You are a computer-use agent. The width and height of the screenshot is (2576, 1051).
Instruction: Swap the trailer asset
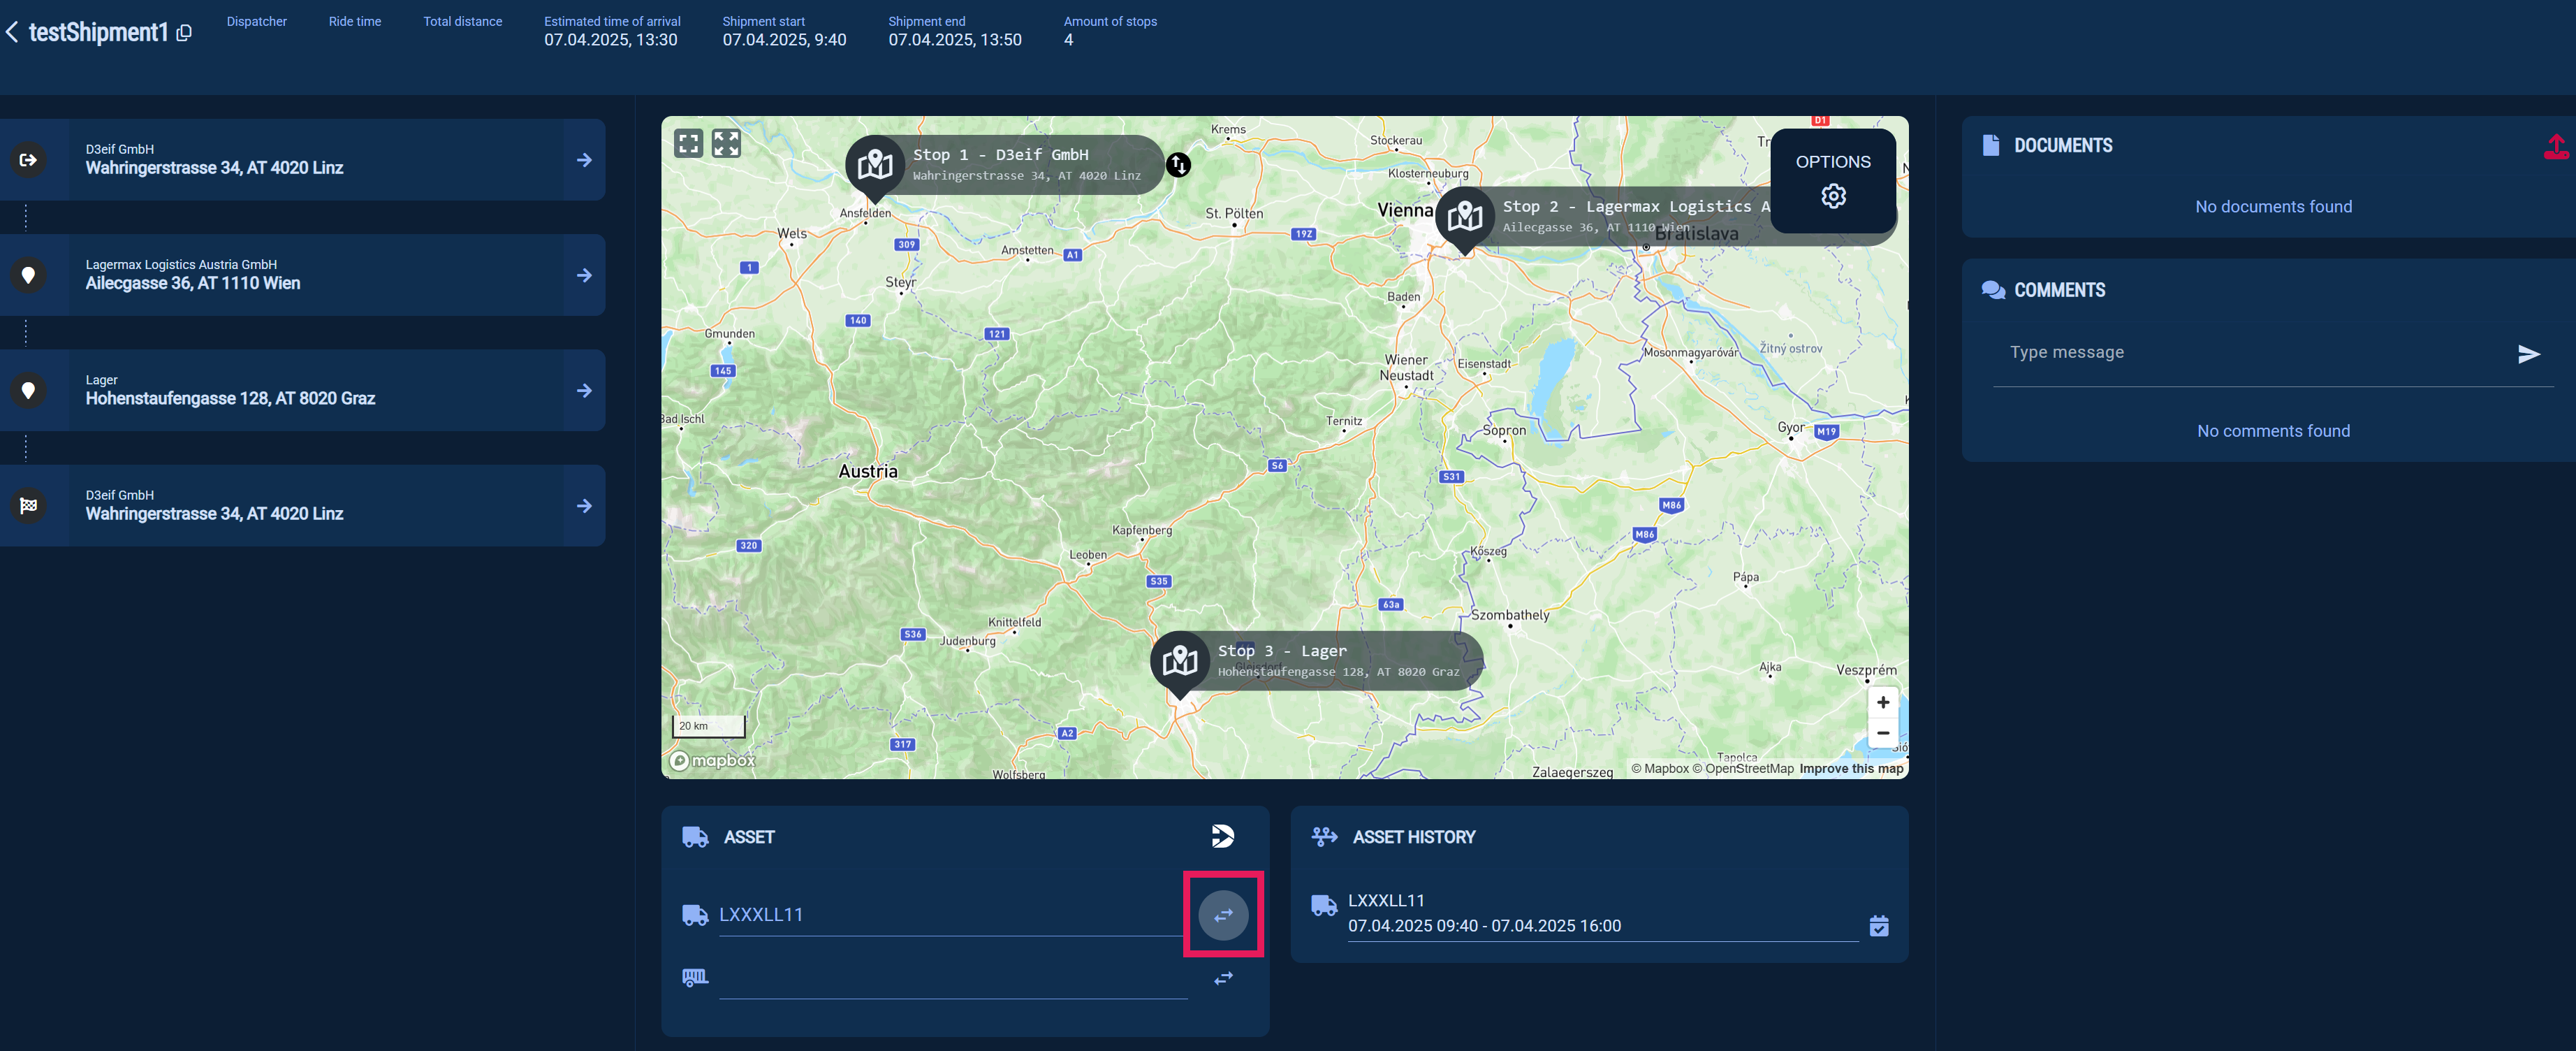(x=1222, y=978)
